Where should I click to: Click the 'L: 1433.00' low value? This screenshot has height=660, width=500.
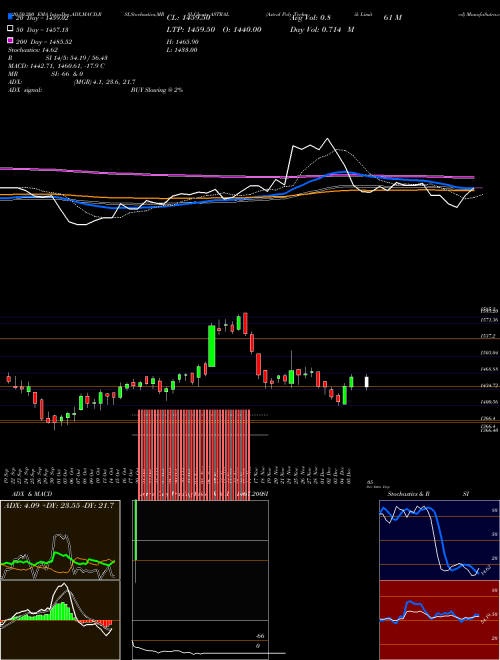coord(182,50)
